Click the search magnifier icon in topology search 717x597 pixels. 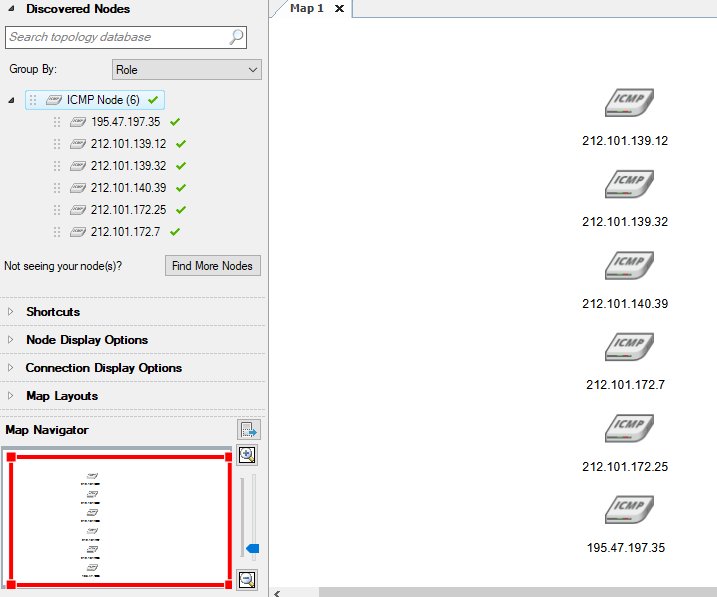pos(236,37)
